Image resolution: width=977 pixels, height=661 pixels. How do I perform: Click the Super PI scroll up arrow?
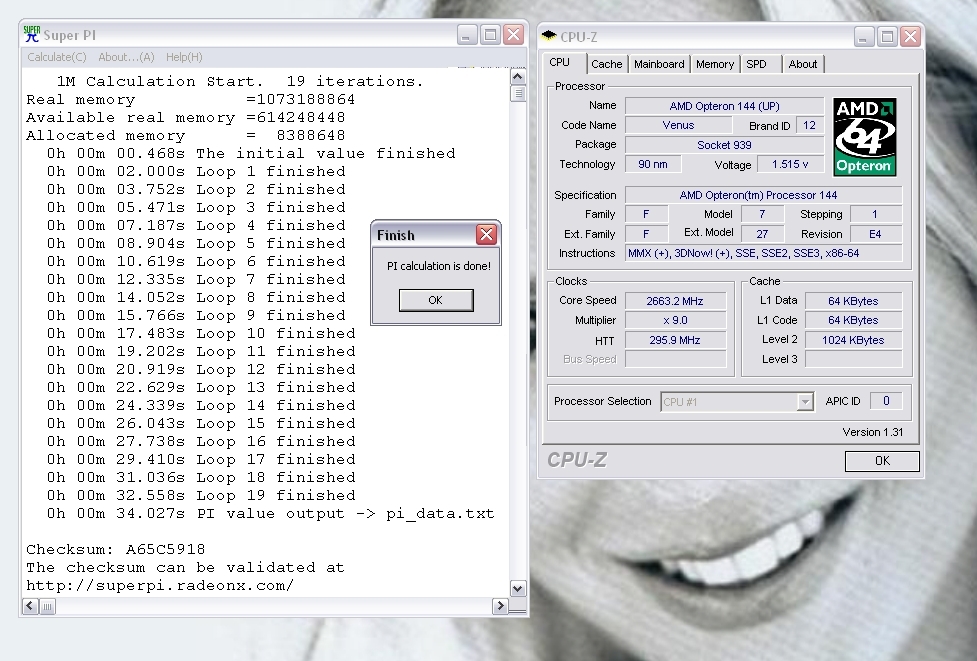(x=518, y=77)
